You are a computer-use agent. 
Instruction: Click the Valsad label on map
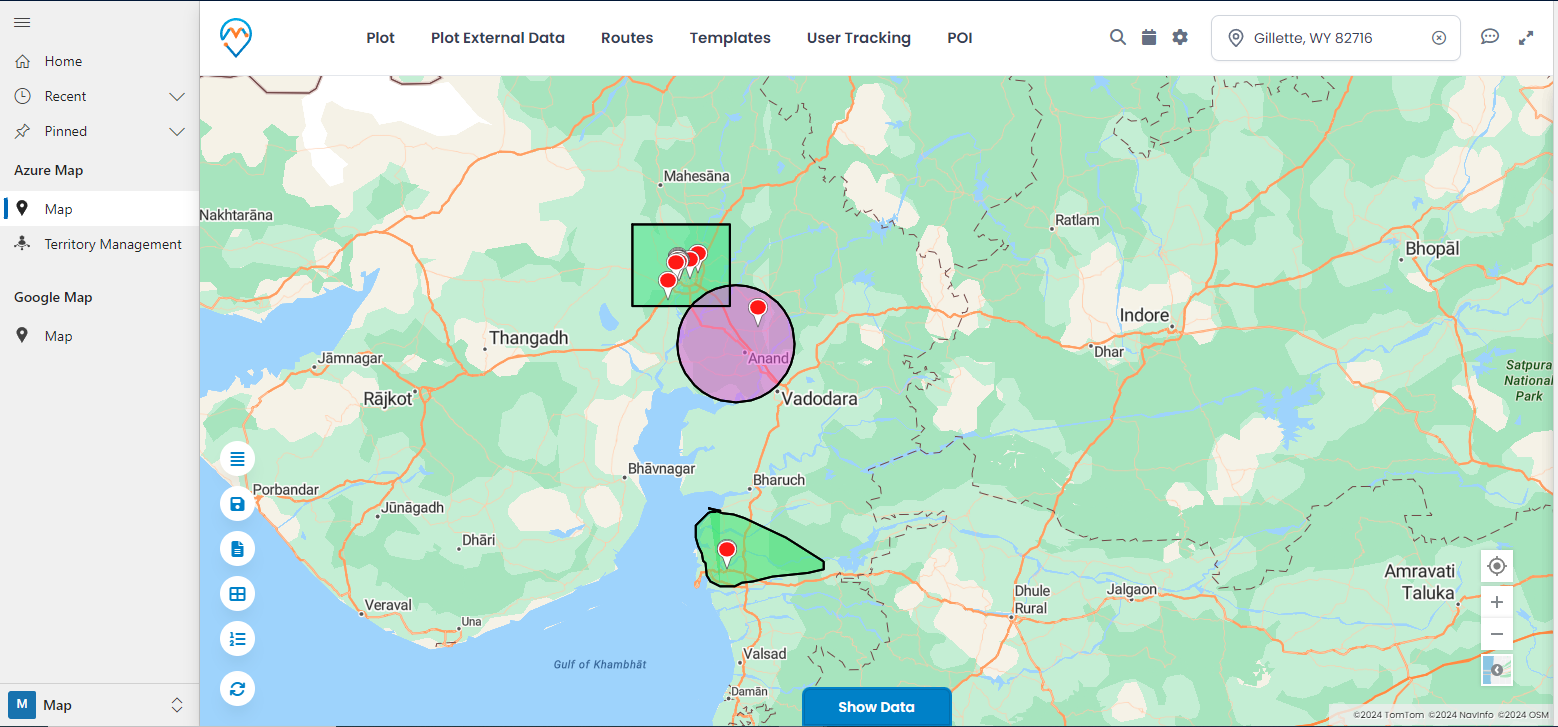[765, 654]
